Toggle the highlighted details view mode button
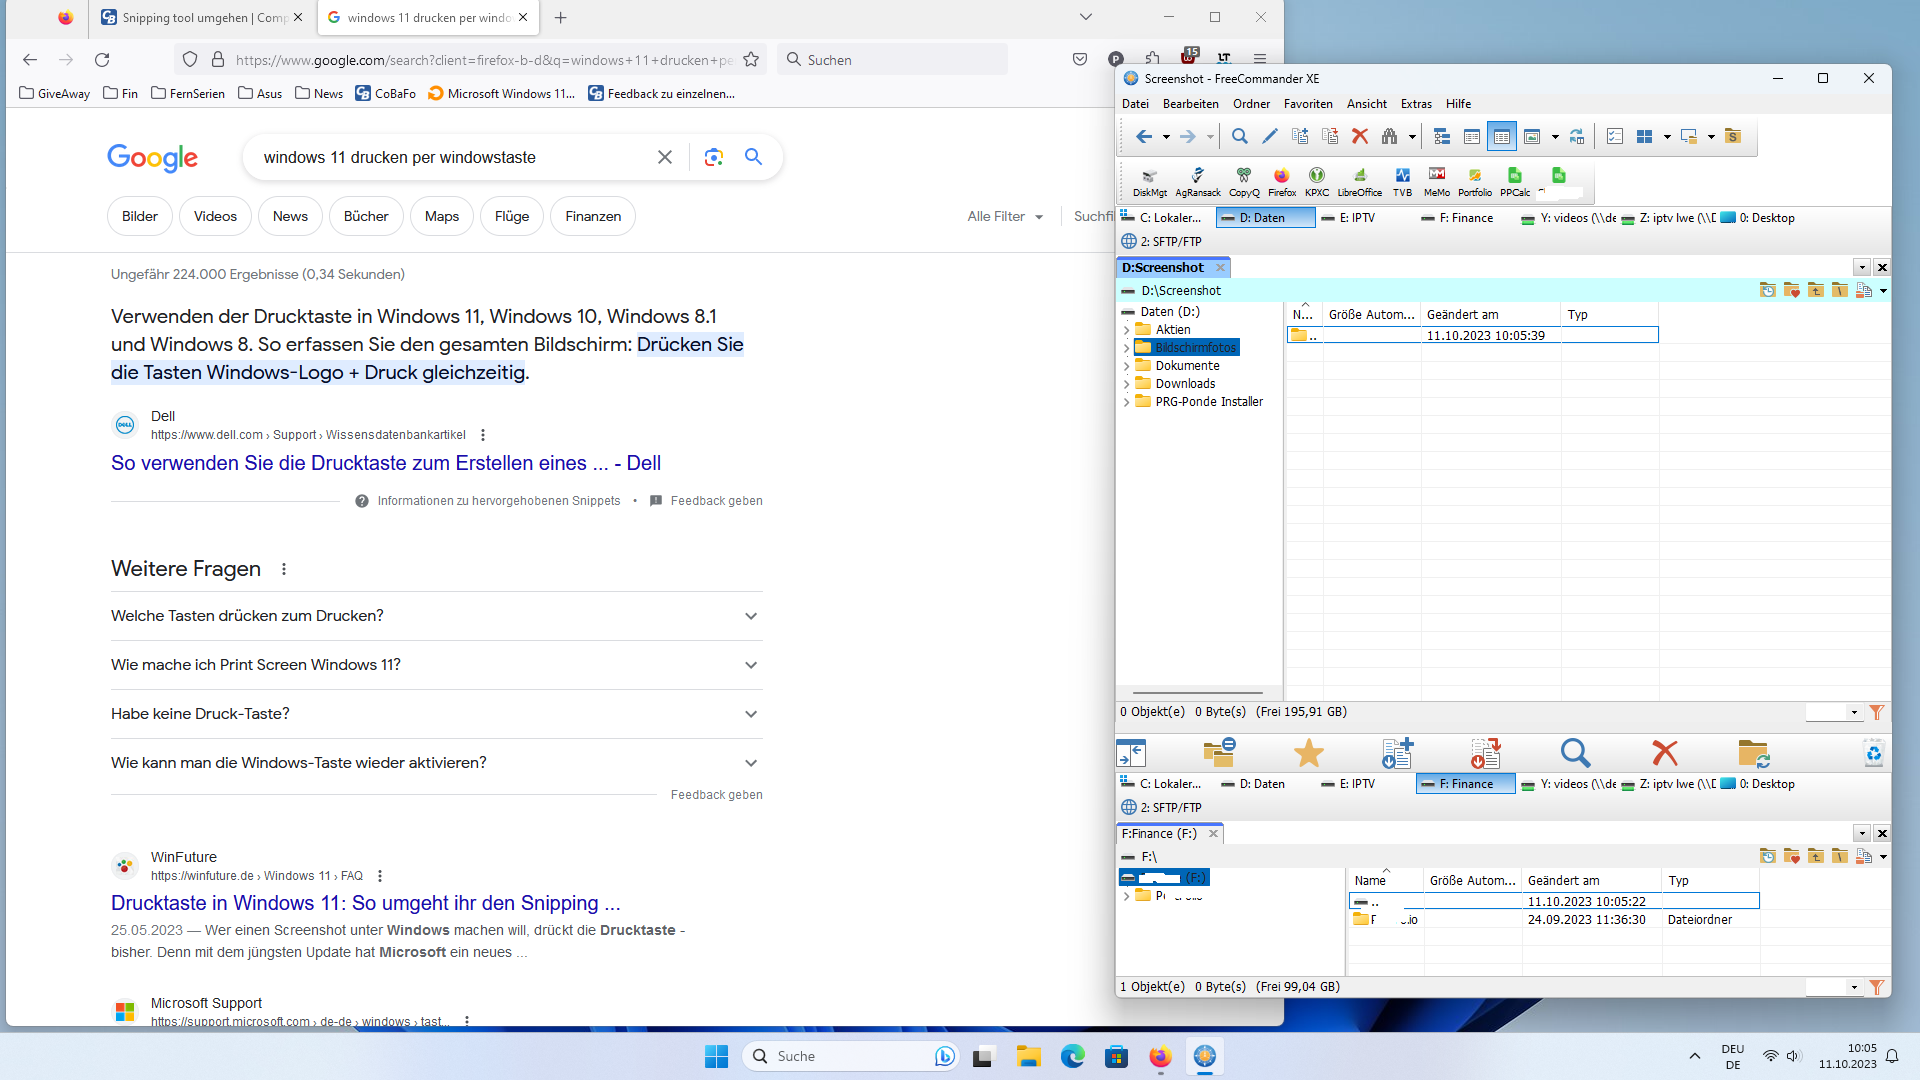 tap(1501, 137)
